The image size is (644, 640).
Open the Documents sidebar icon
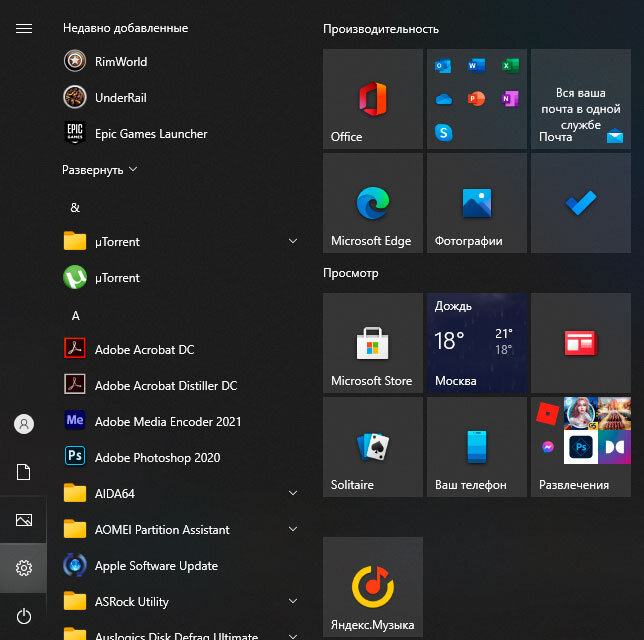pos(23,472)
